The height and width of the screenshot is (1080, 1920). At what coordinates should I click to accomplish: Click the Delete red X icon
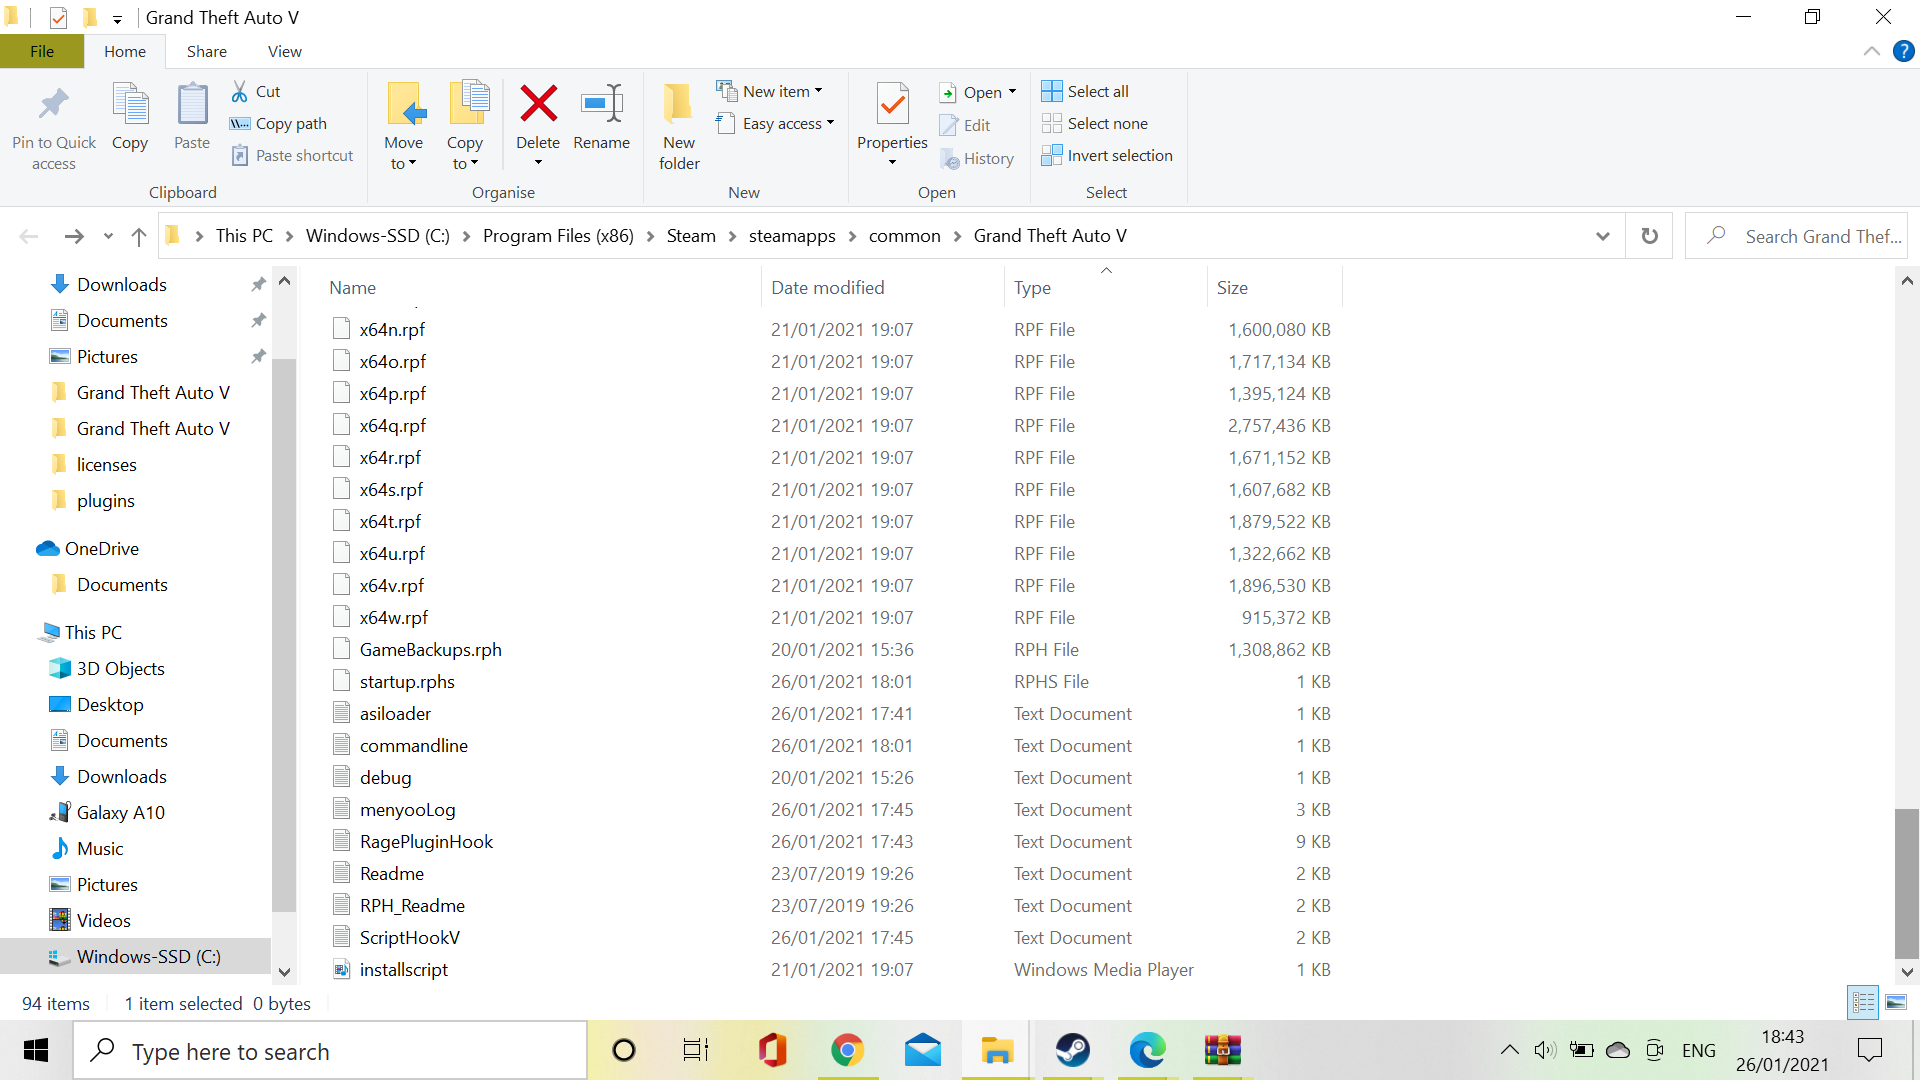point(538,104)
